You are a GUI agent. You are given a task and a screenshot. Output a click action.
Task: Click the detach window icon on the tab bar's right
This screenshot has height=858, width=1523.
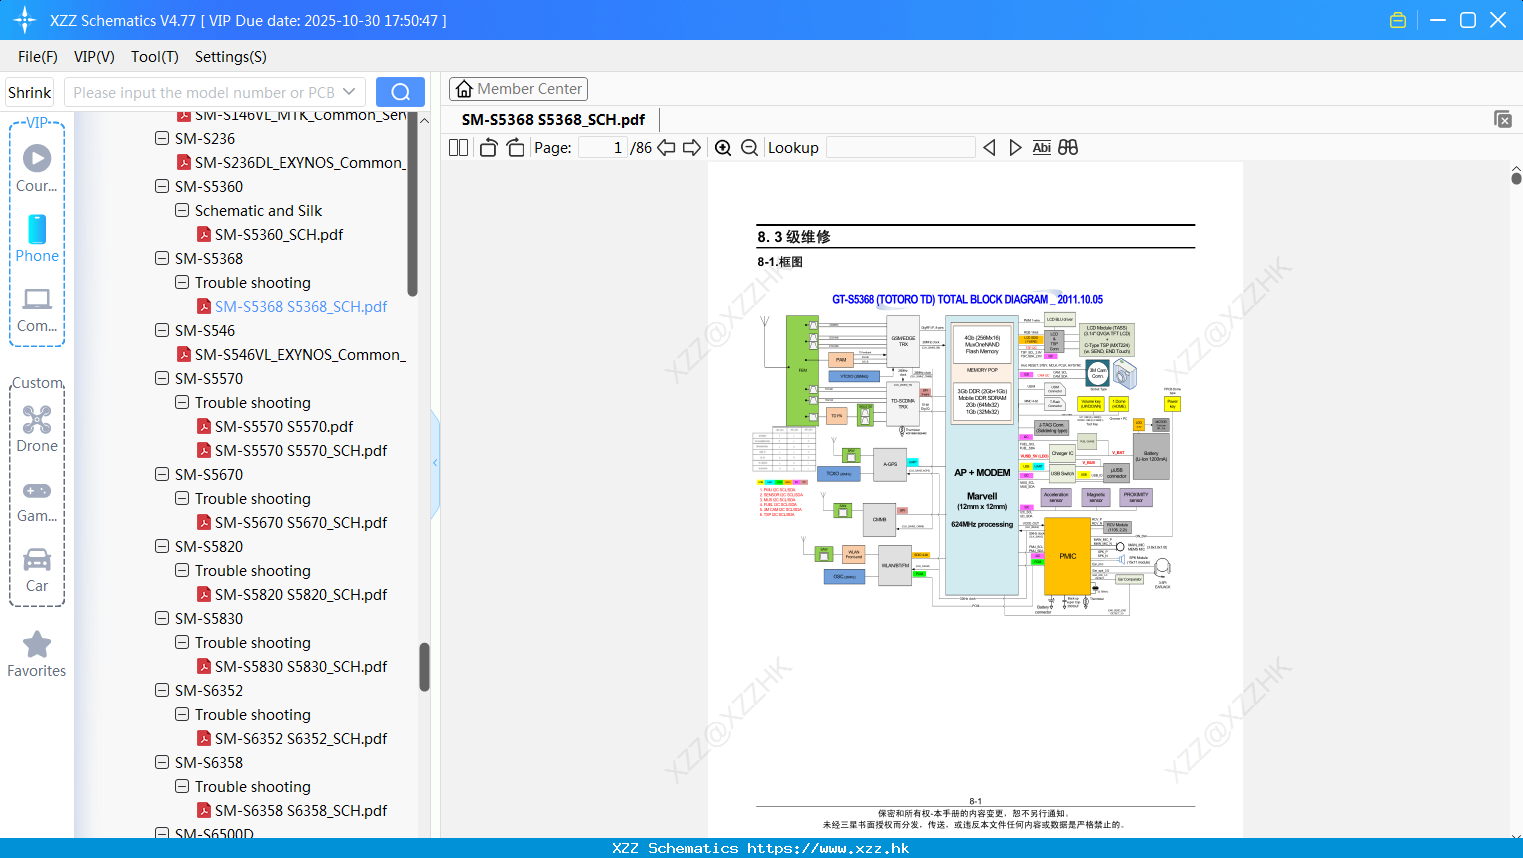tap(1503, 119)
